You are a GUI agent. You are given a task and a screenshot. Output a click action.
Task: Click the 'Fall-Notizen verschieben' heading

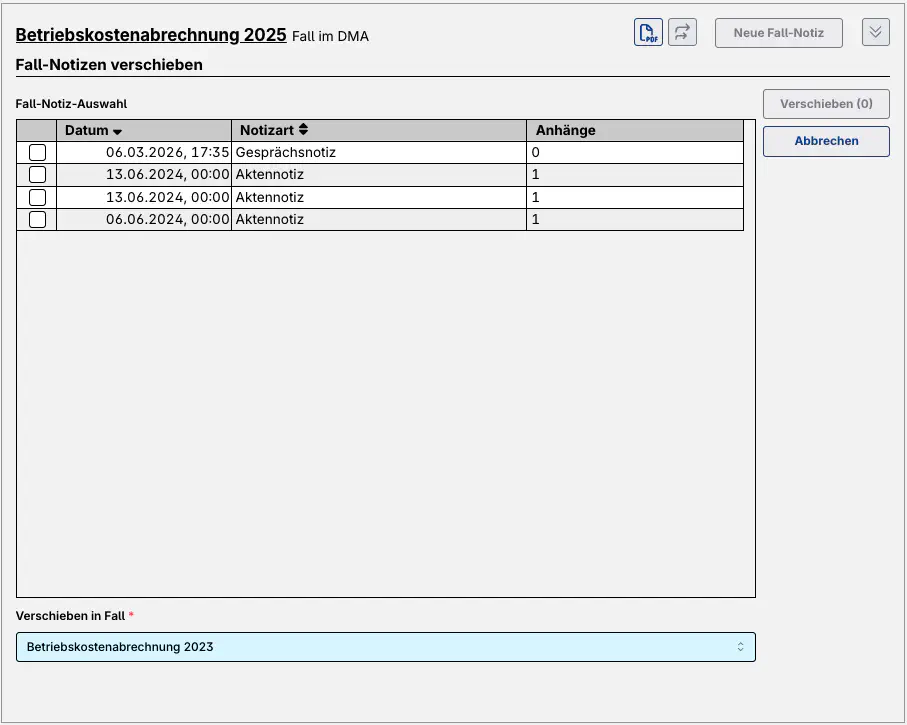(109, 65)
